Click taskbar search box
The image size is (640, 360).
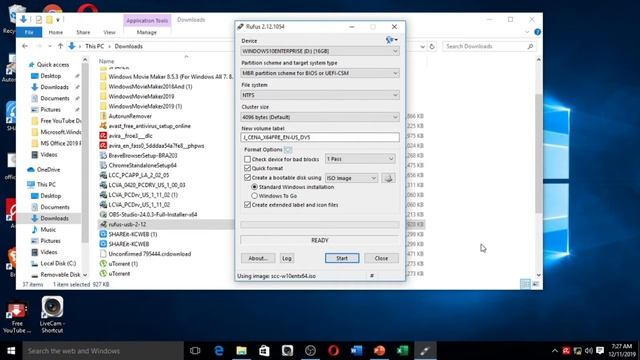click(103, 351)
